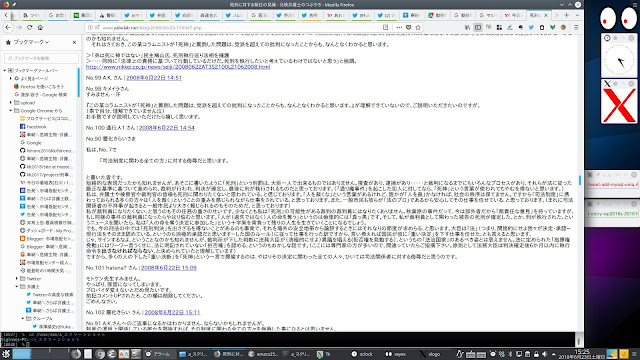Open the Bluetooth tray icon
This screenshot has width=640, height=360.
pyautogui.click(x=510, y=354)
